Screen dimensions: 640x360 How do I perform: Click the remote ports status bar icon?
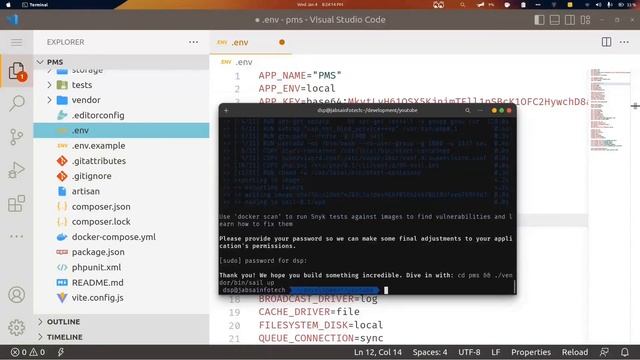pos(60,352)
